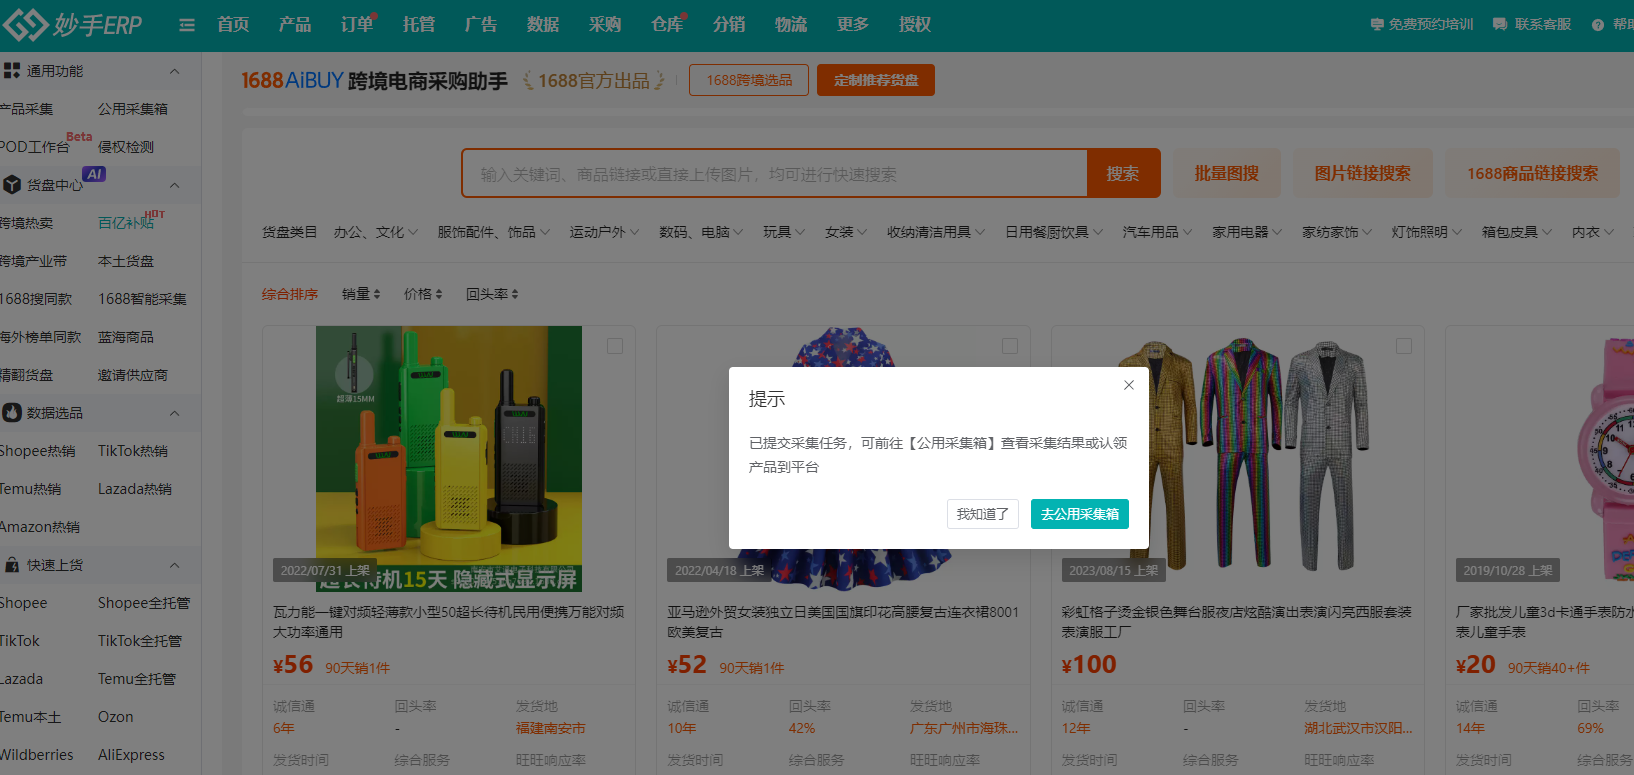Image resolution: width=1634 pixels, height=775 pixels.
Task: Switch to the 定制推荐货盘 tab
Action: coord(876,80)
